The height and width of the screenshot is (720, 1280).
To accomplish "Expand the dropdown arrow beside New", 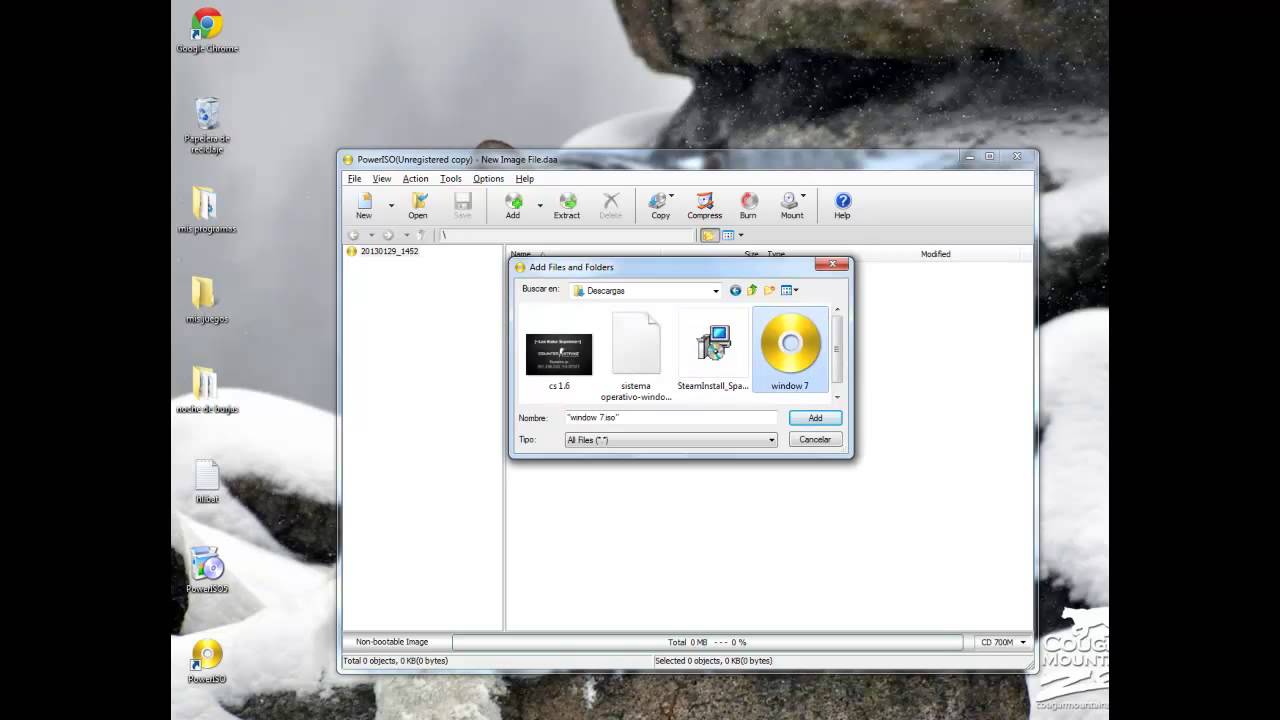I will tap(391, 205).
